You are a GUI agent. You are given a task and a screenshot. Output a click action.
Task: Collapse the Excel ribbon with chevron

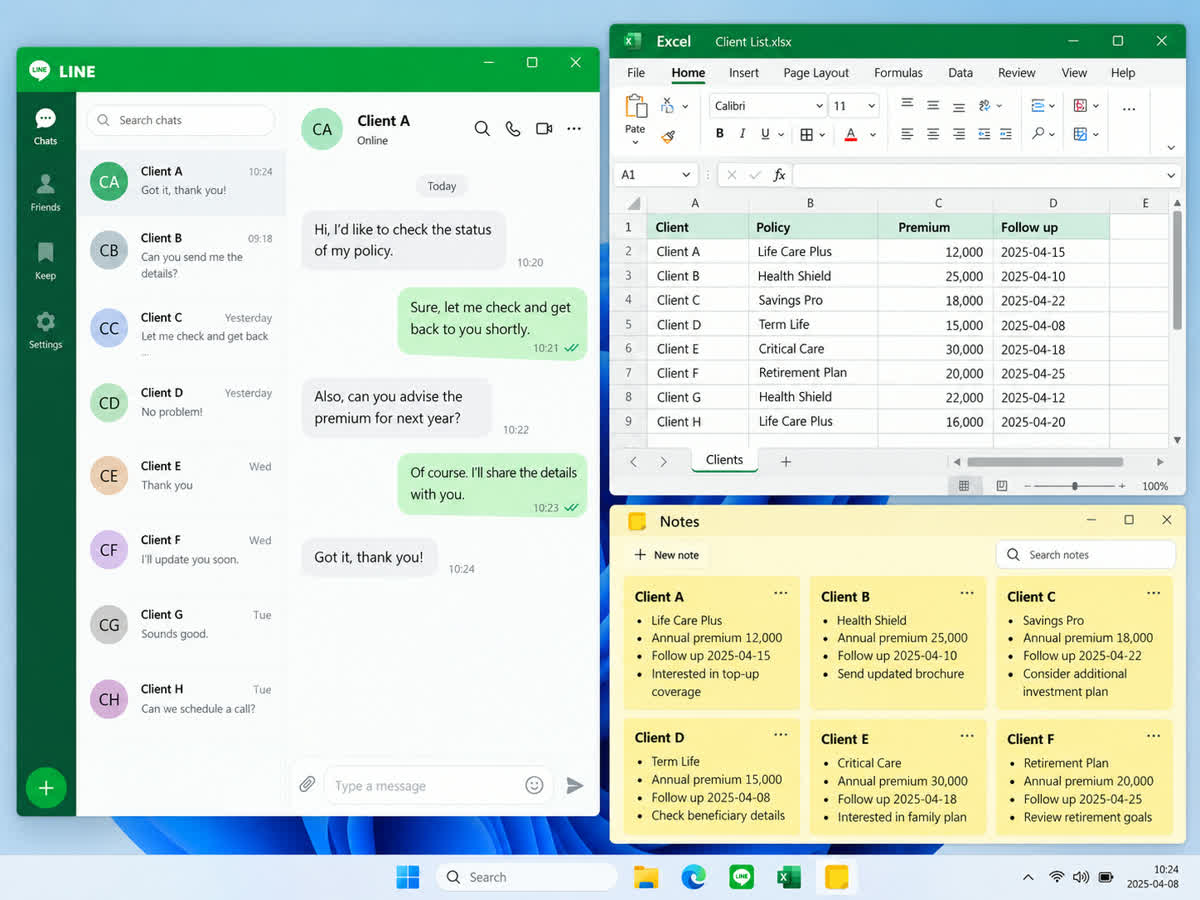pos(1171,148)
